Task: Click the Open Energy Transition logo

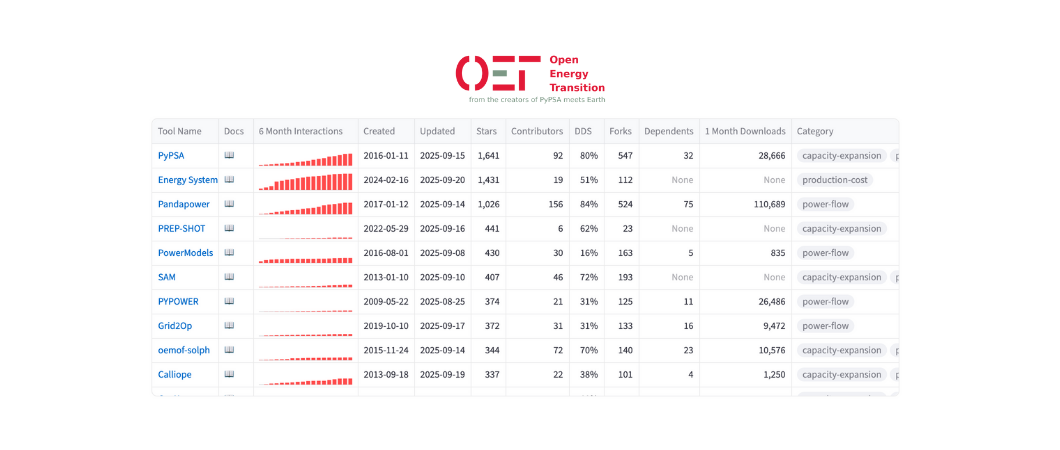Action: 530,75
